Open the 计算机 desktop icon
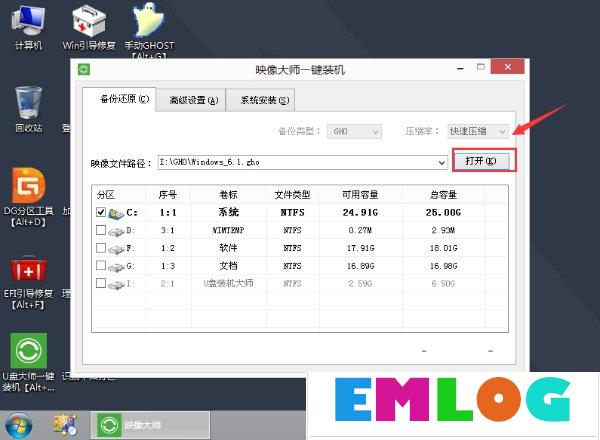This screenshot has height=440, width=600. click(x=28, y=29)
